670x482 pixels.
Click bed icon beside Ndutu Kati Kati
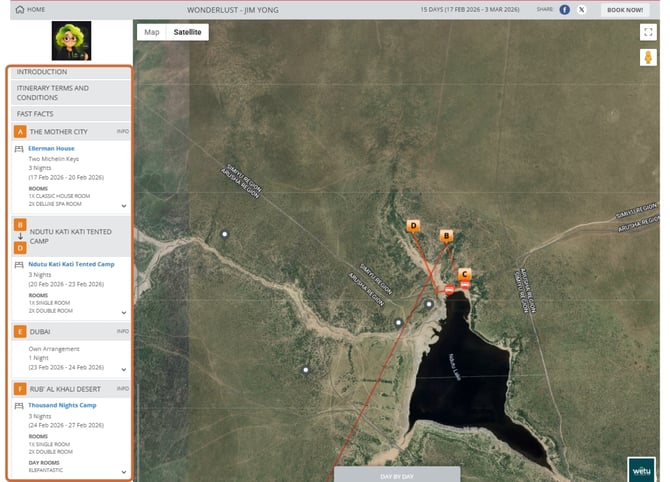point(19,265)
